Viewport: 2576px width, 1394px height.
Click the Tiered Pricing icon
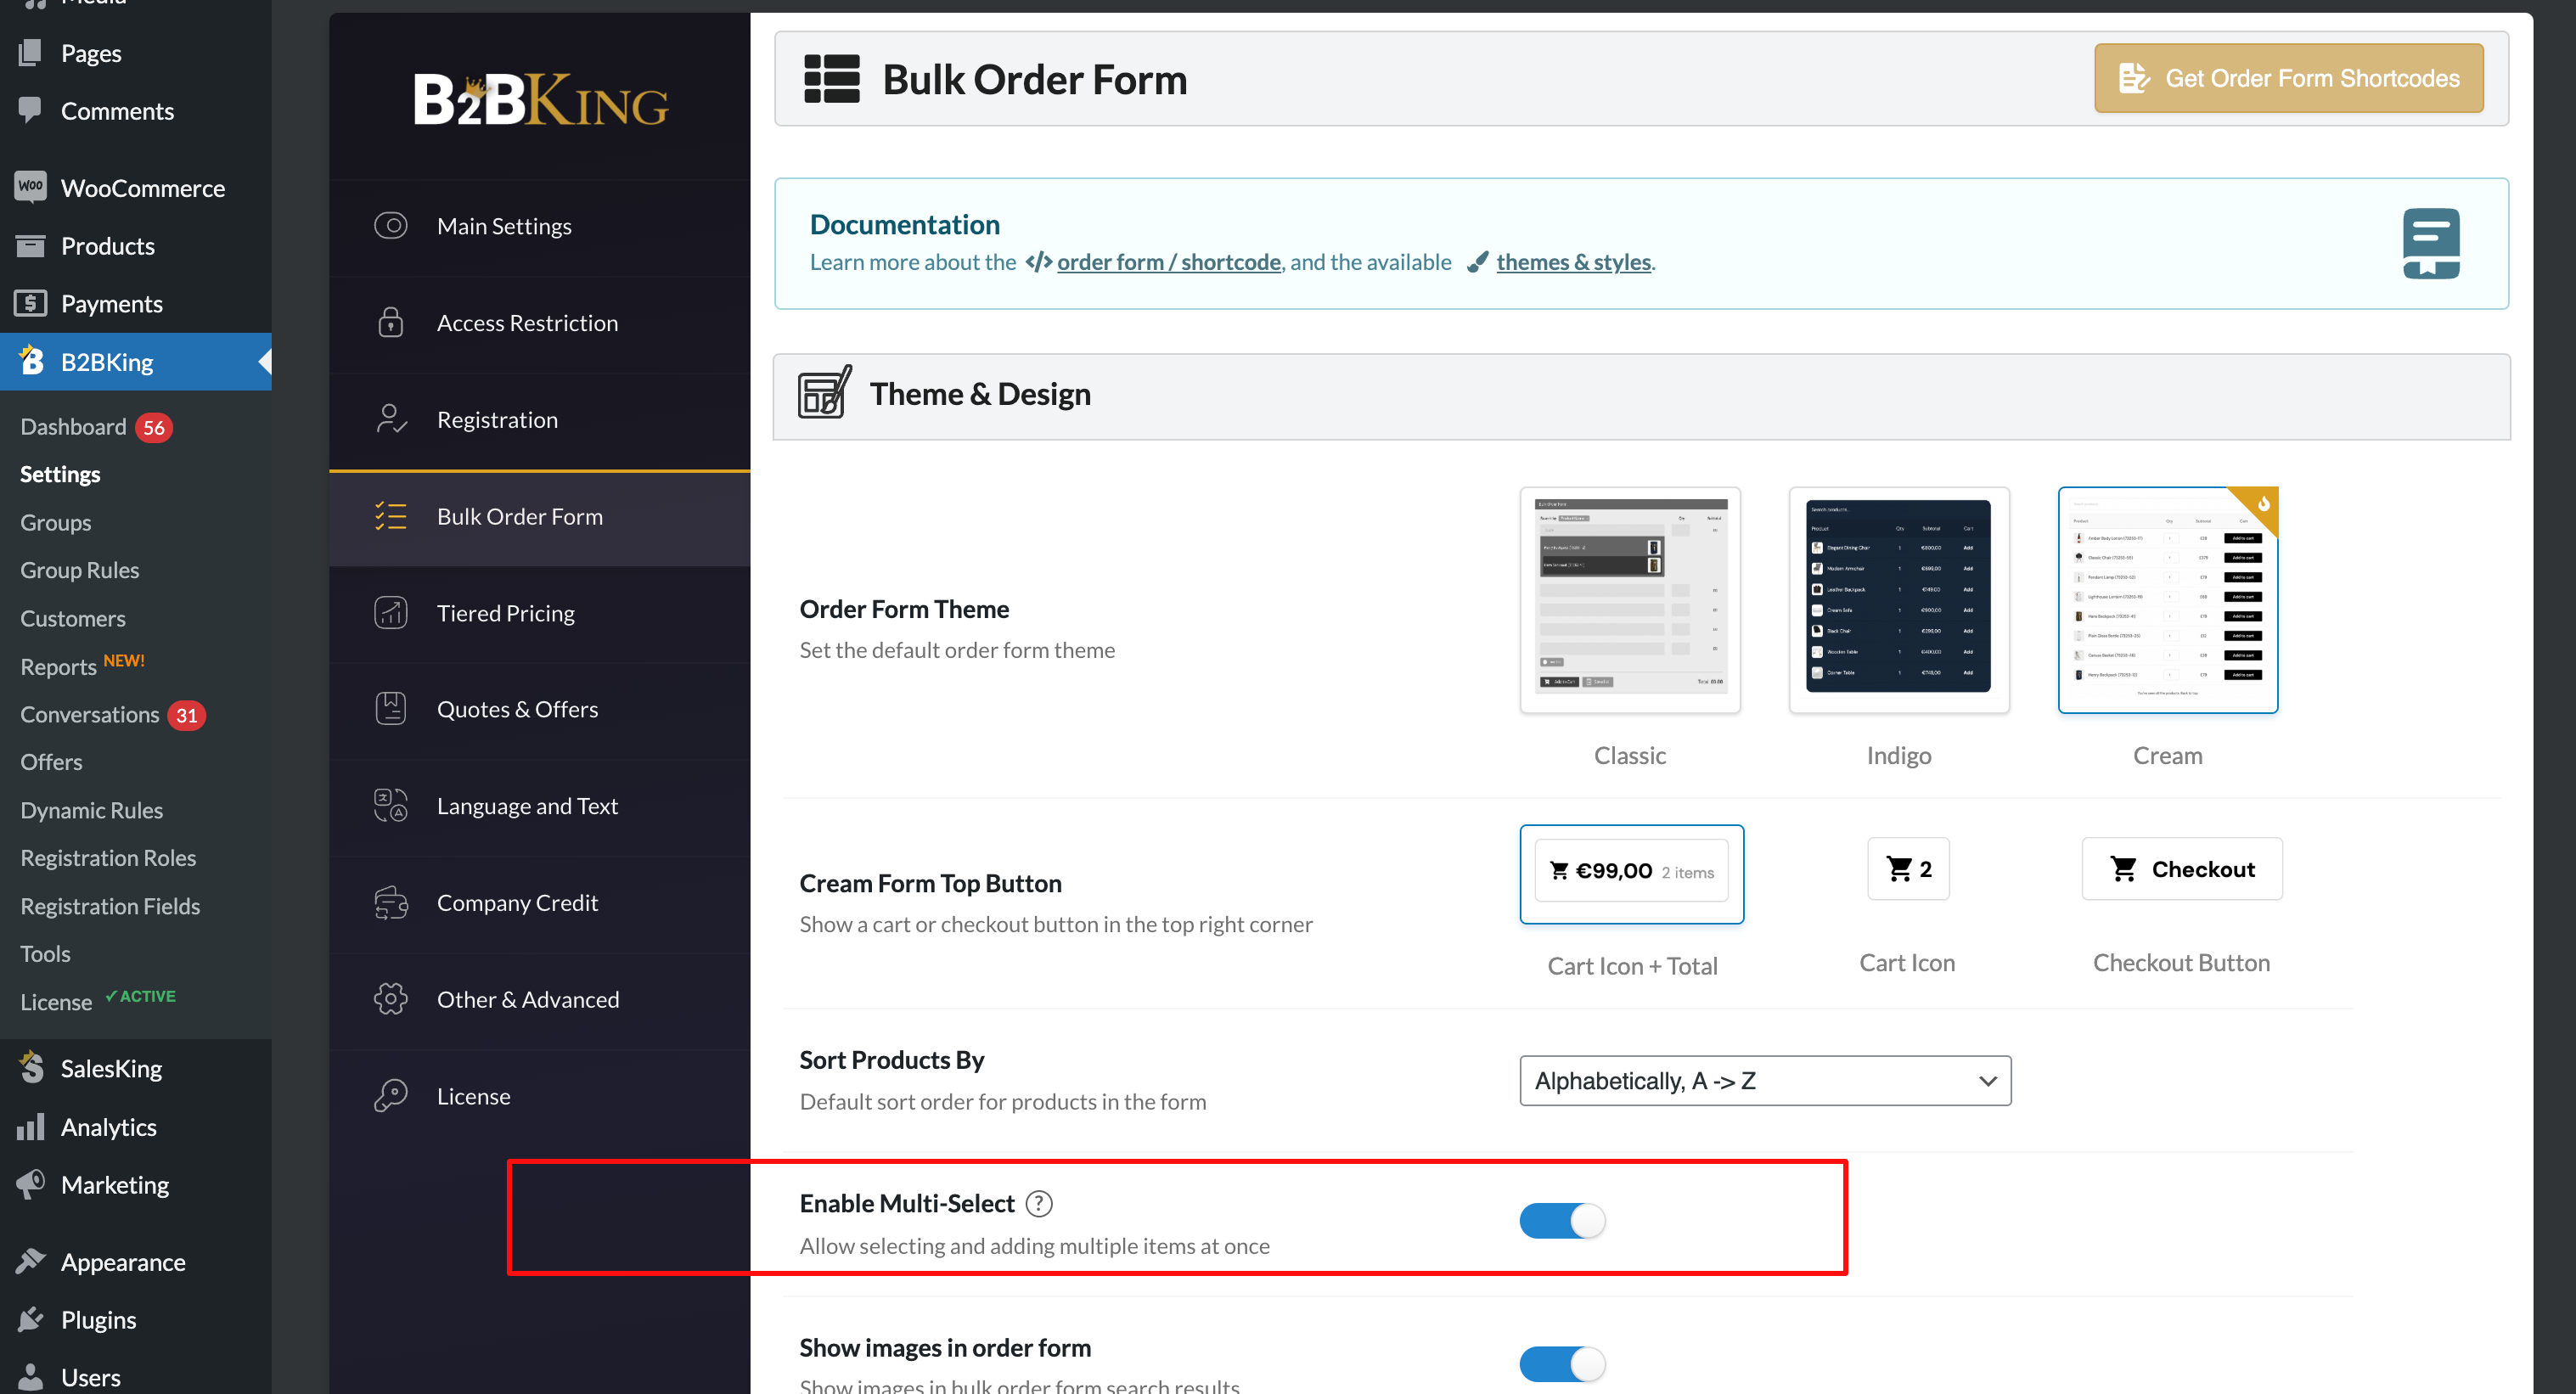[390, 611]
